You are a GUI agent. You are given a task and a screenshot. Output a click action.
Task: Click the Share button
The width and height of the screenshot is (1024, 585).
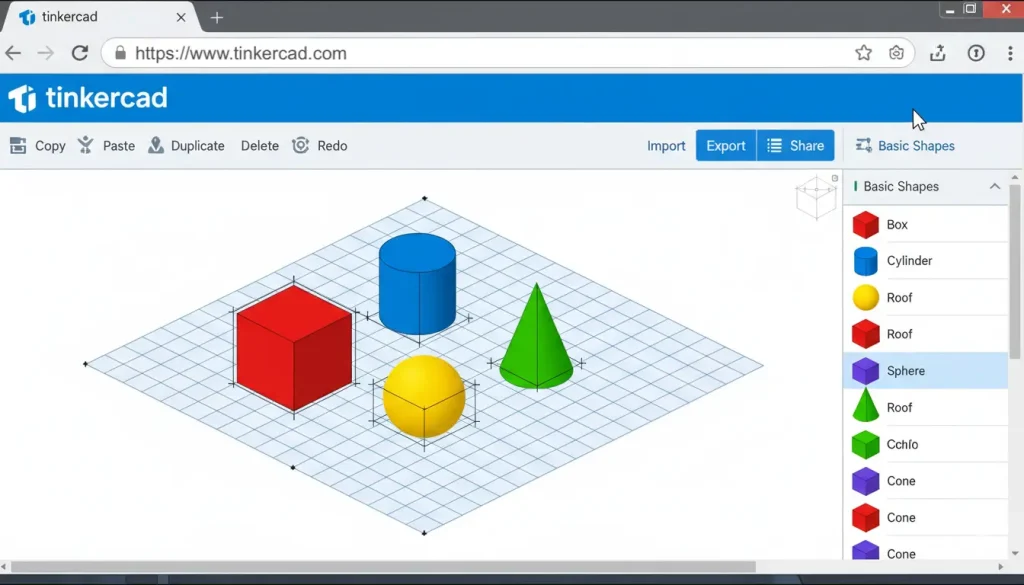(x=796, y=146)
